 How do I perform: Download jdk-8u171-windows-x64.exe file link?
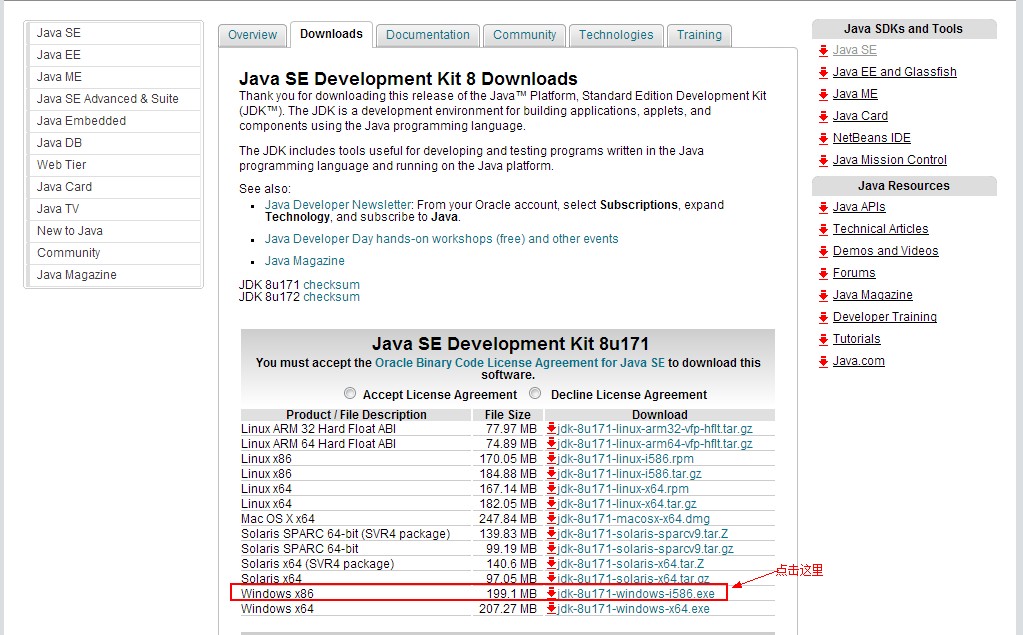click(634, 609)
